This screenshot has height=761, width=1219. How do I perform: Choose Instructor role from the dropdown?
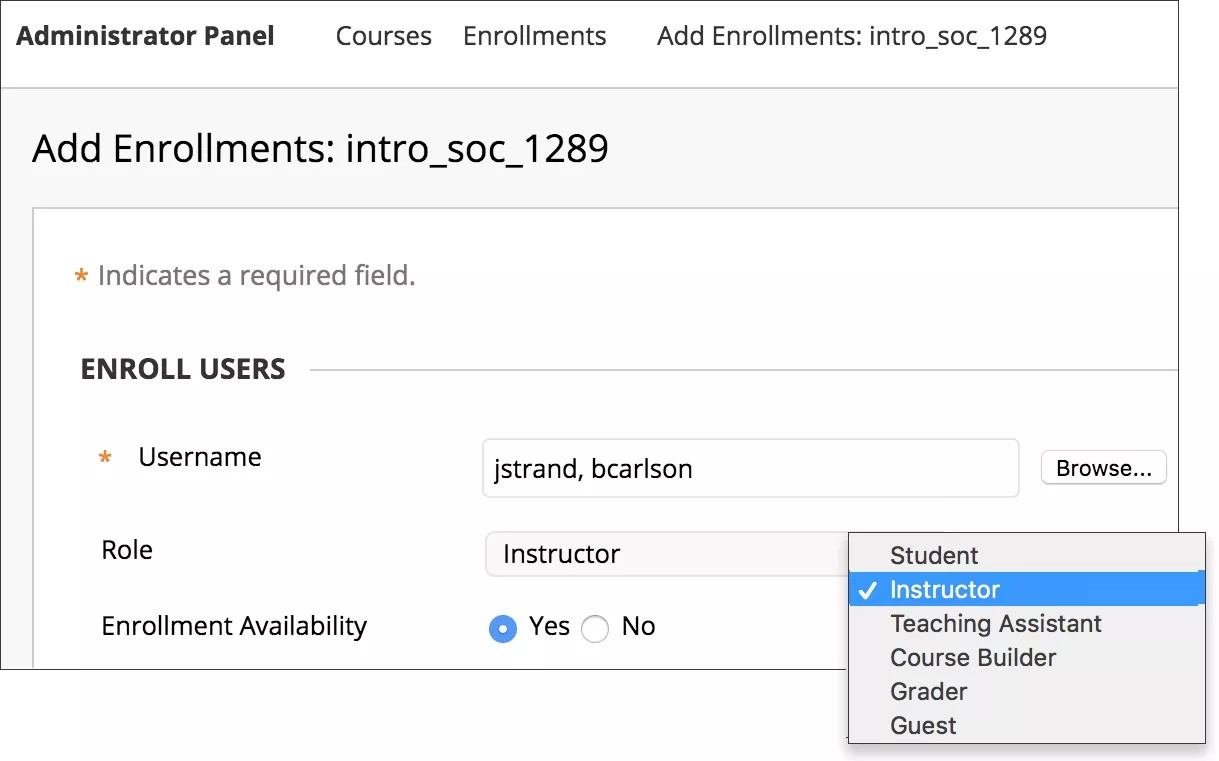pos(945,589)
